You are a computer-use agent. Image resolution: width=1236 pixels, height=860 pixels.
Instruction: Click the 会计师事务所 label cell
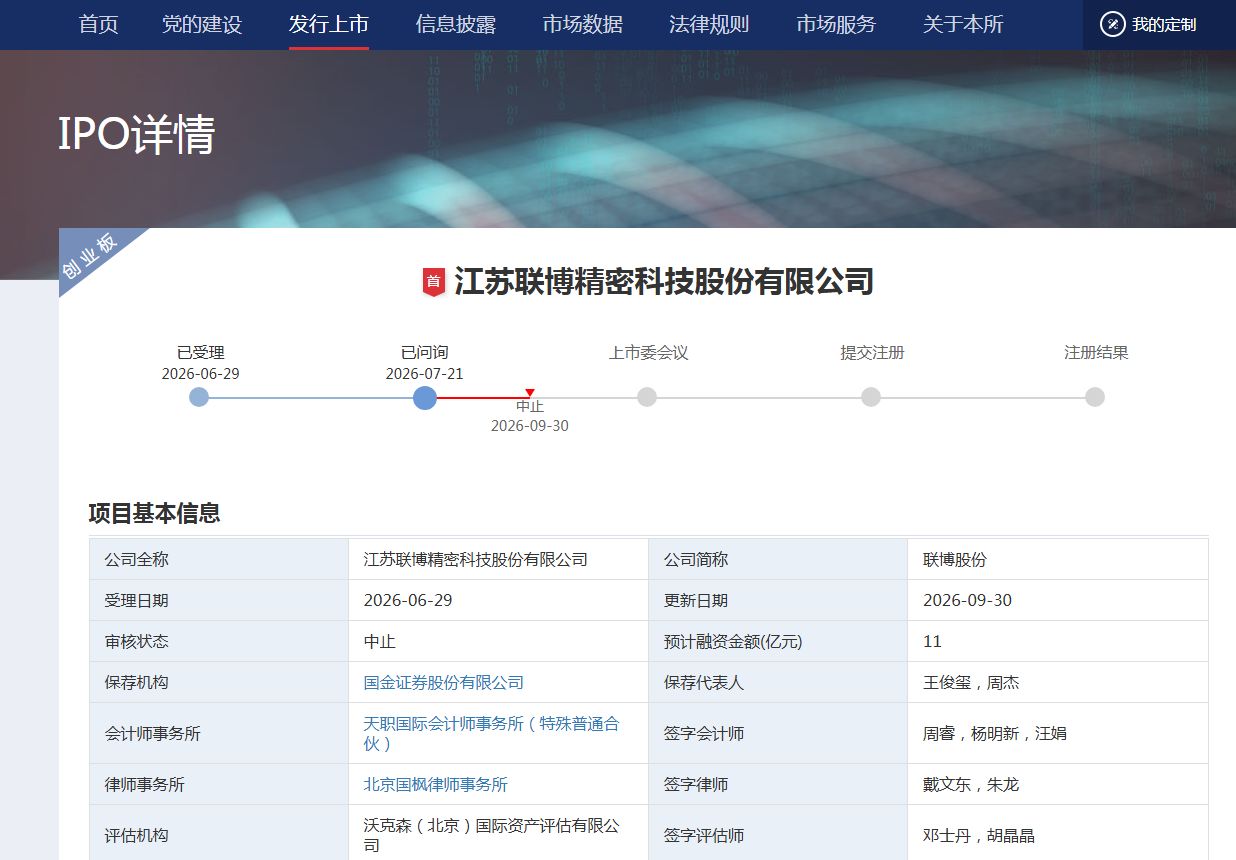click(x=219, y=734)
